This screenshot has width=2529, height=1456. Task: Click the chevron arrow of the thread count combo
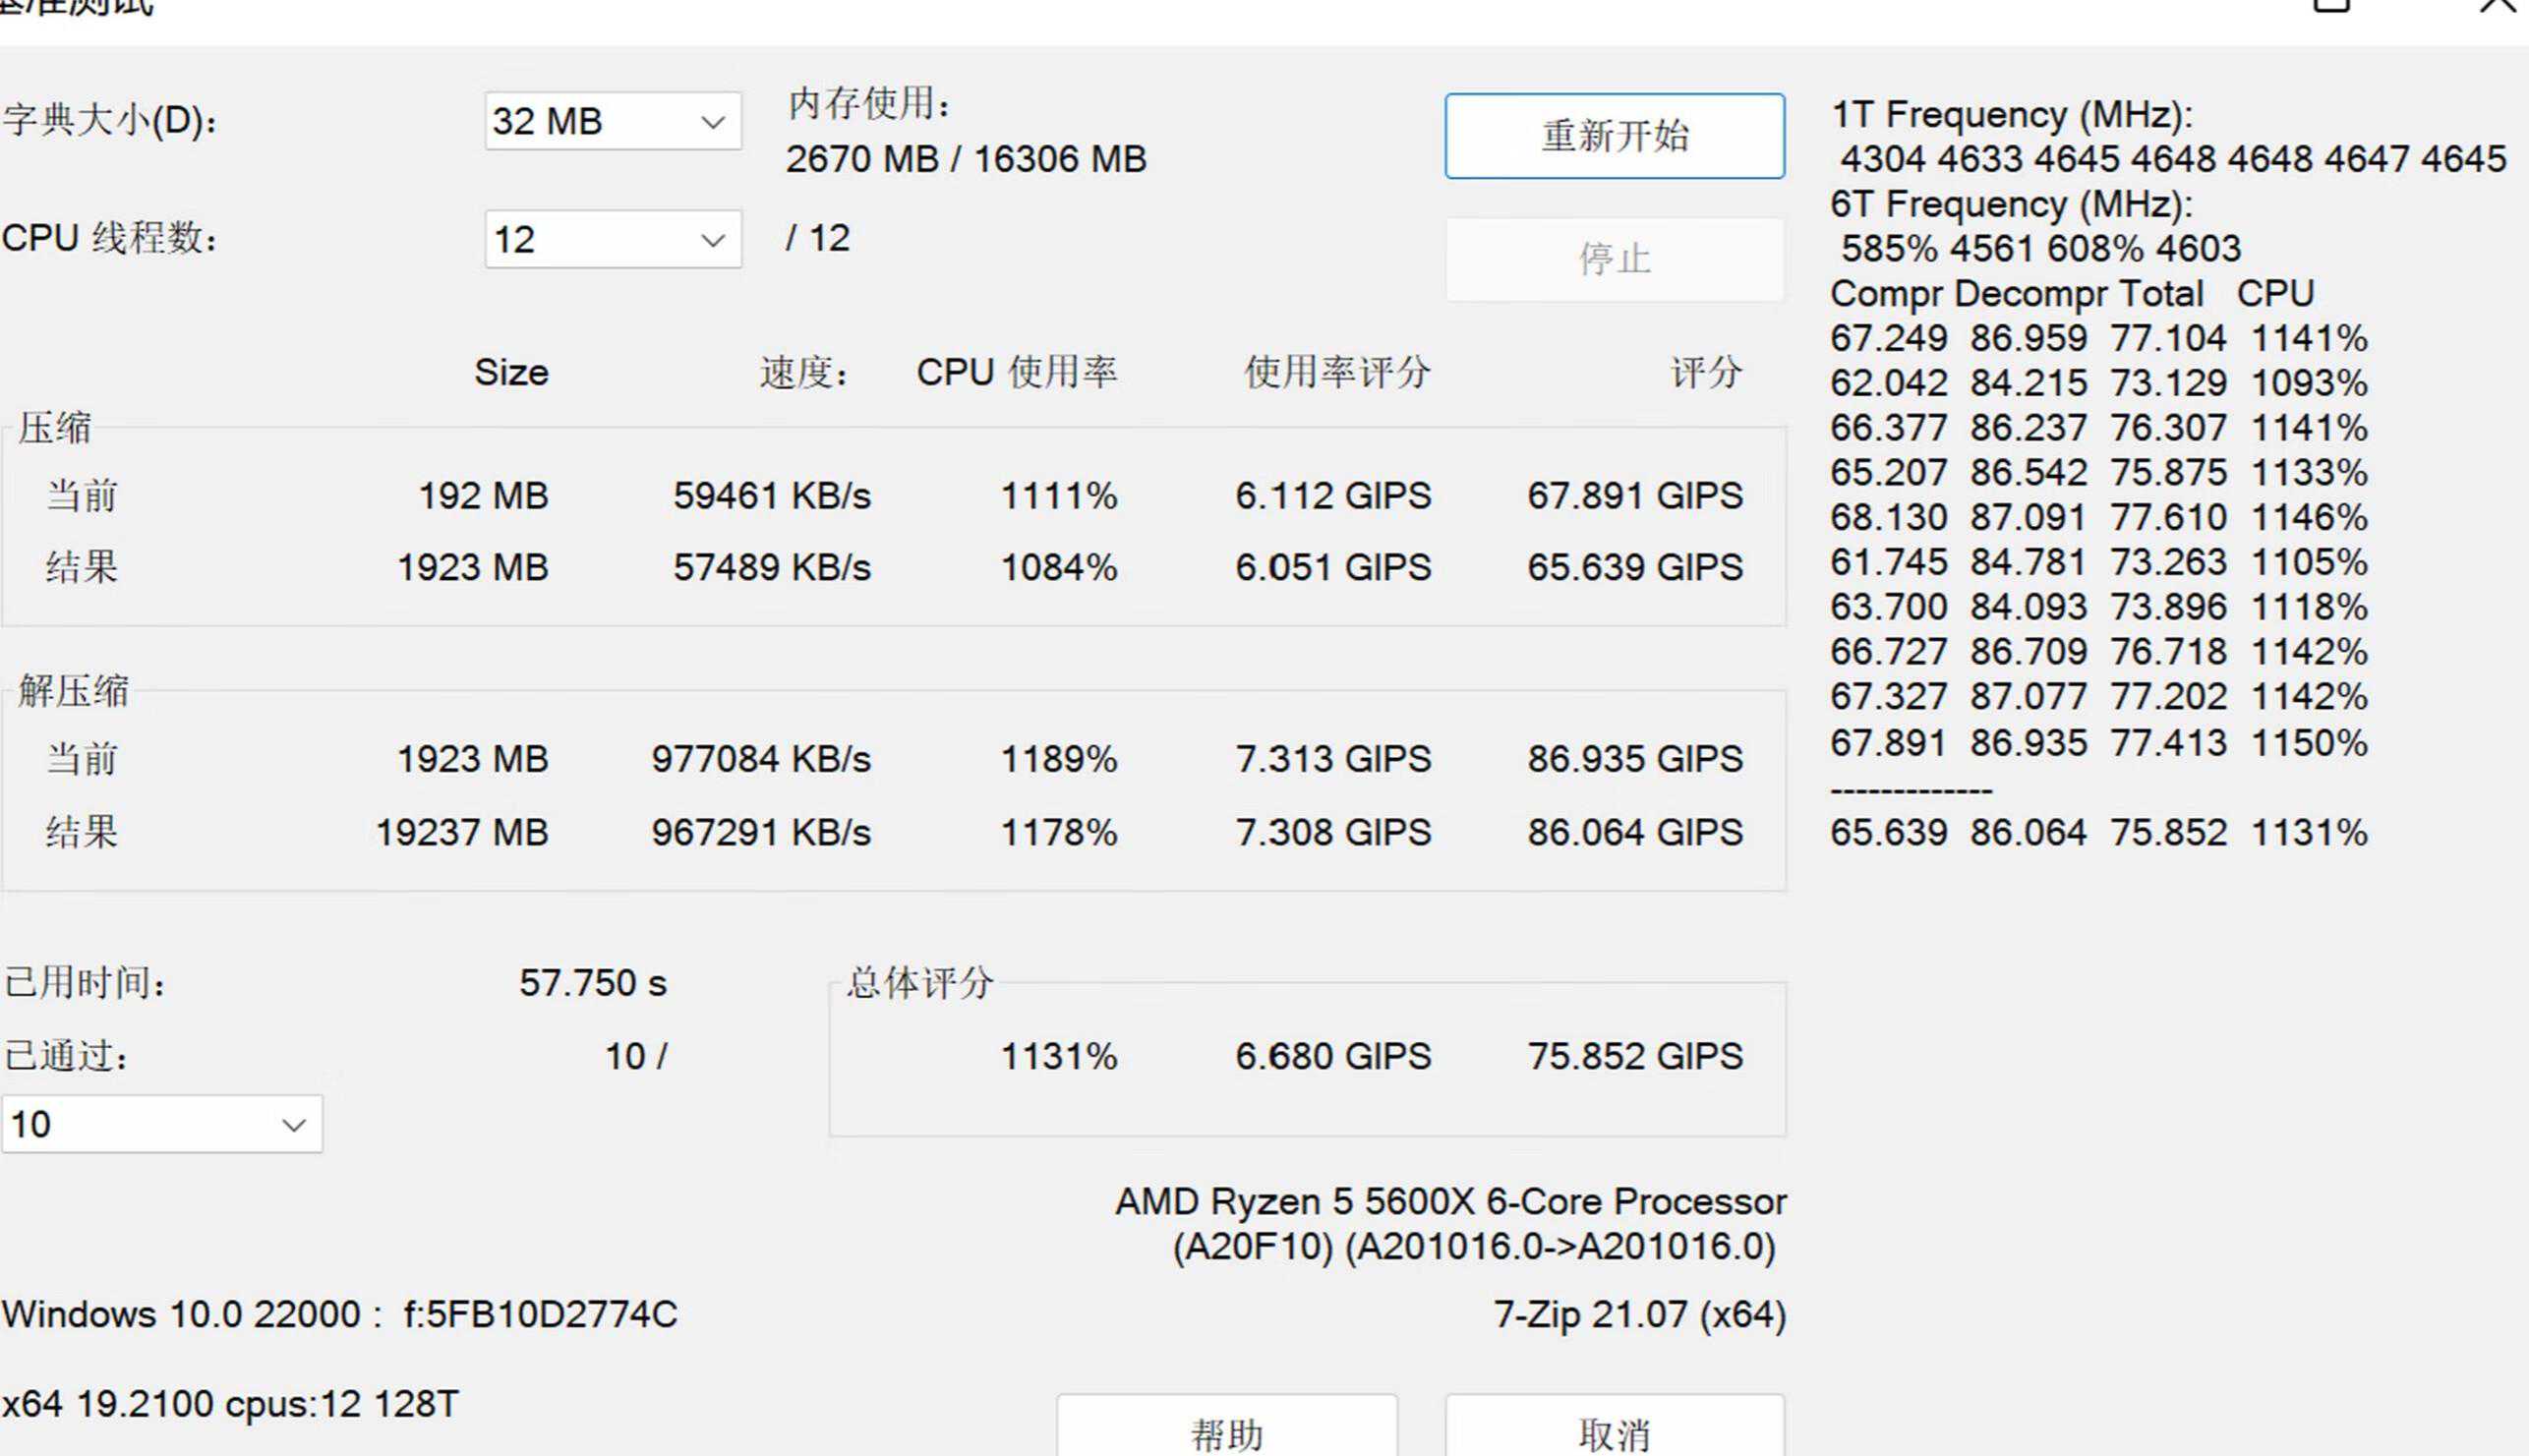[713, 241]
